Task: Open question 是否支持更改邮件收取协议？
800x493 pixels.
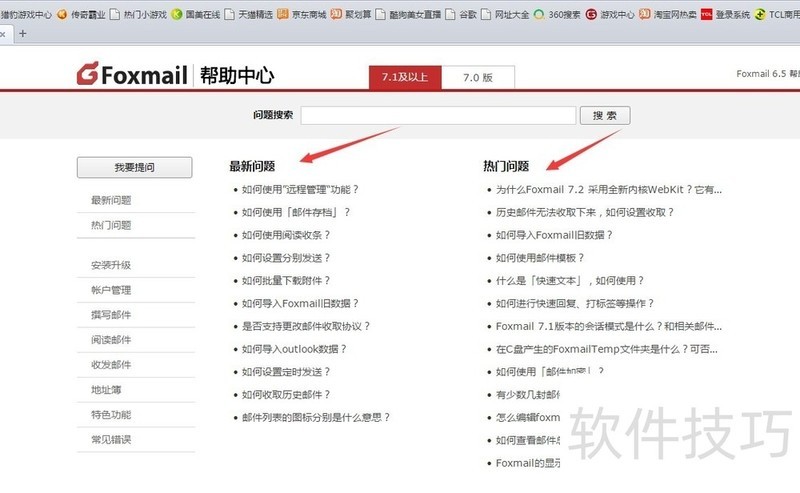Action: [x=306, y=326]
